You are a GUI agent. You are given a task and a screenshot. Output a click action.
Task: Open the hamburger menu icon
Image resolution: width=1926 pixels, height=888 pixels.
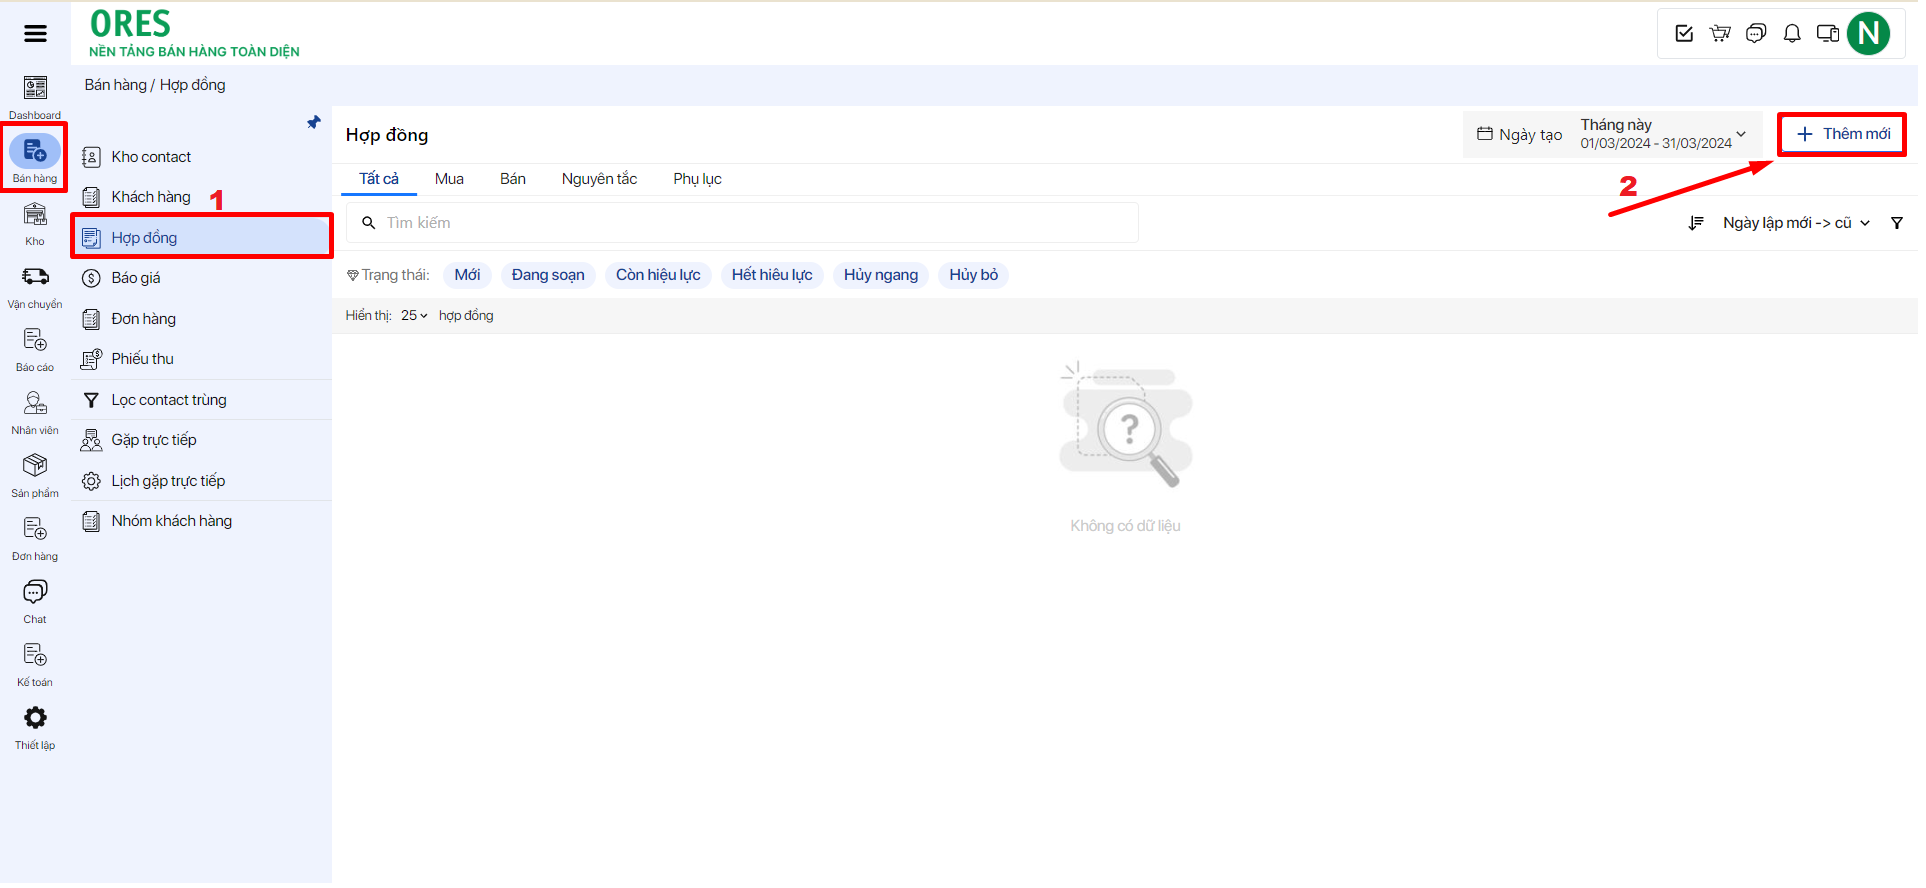pos(35,34)
